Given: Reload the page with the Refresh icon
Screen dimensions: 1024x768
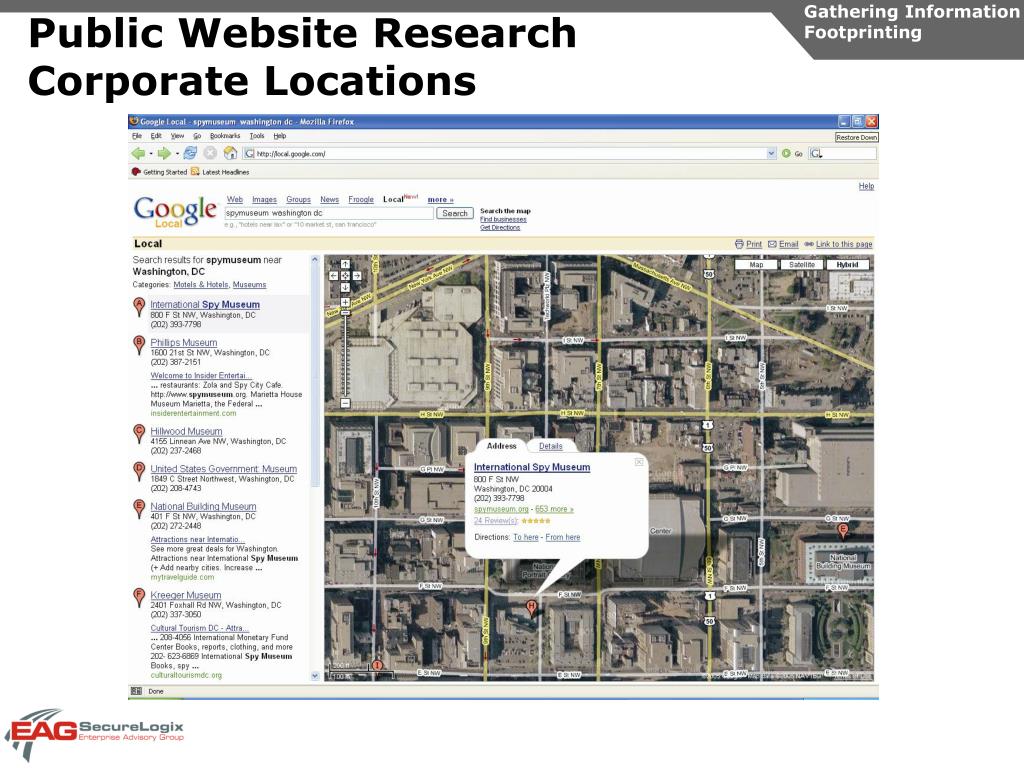Looking at the screenshot, I should coord(190,153).
